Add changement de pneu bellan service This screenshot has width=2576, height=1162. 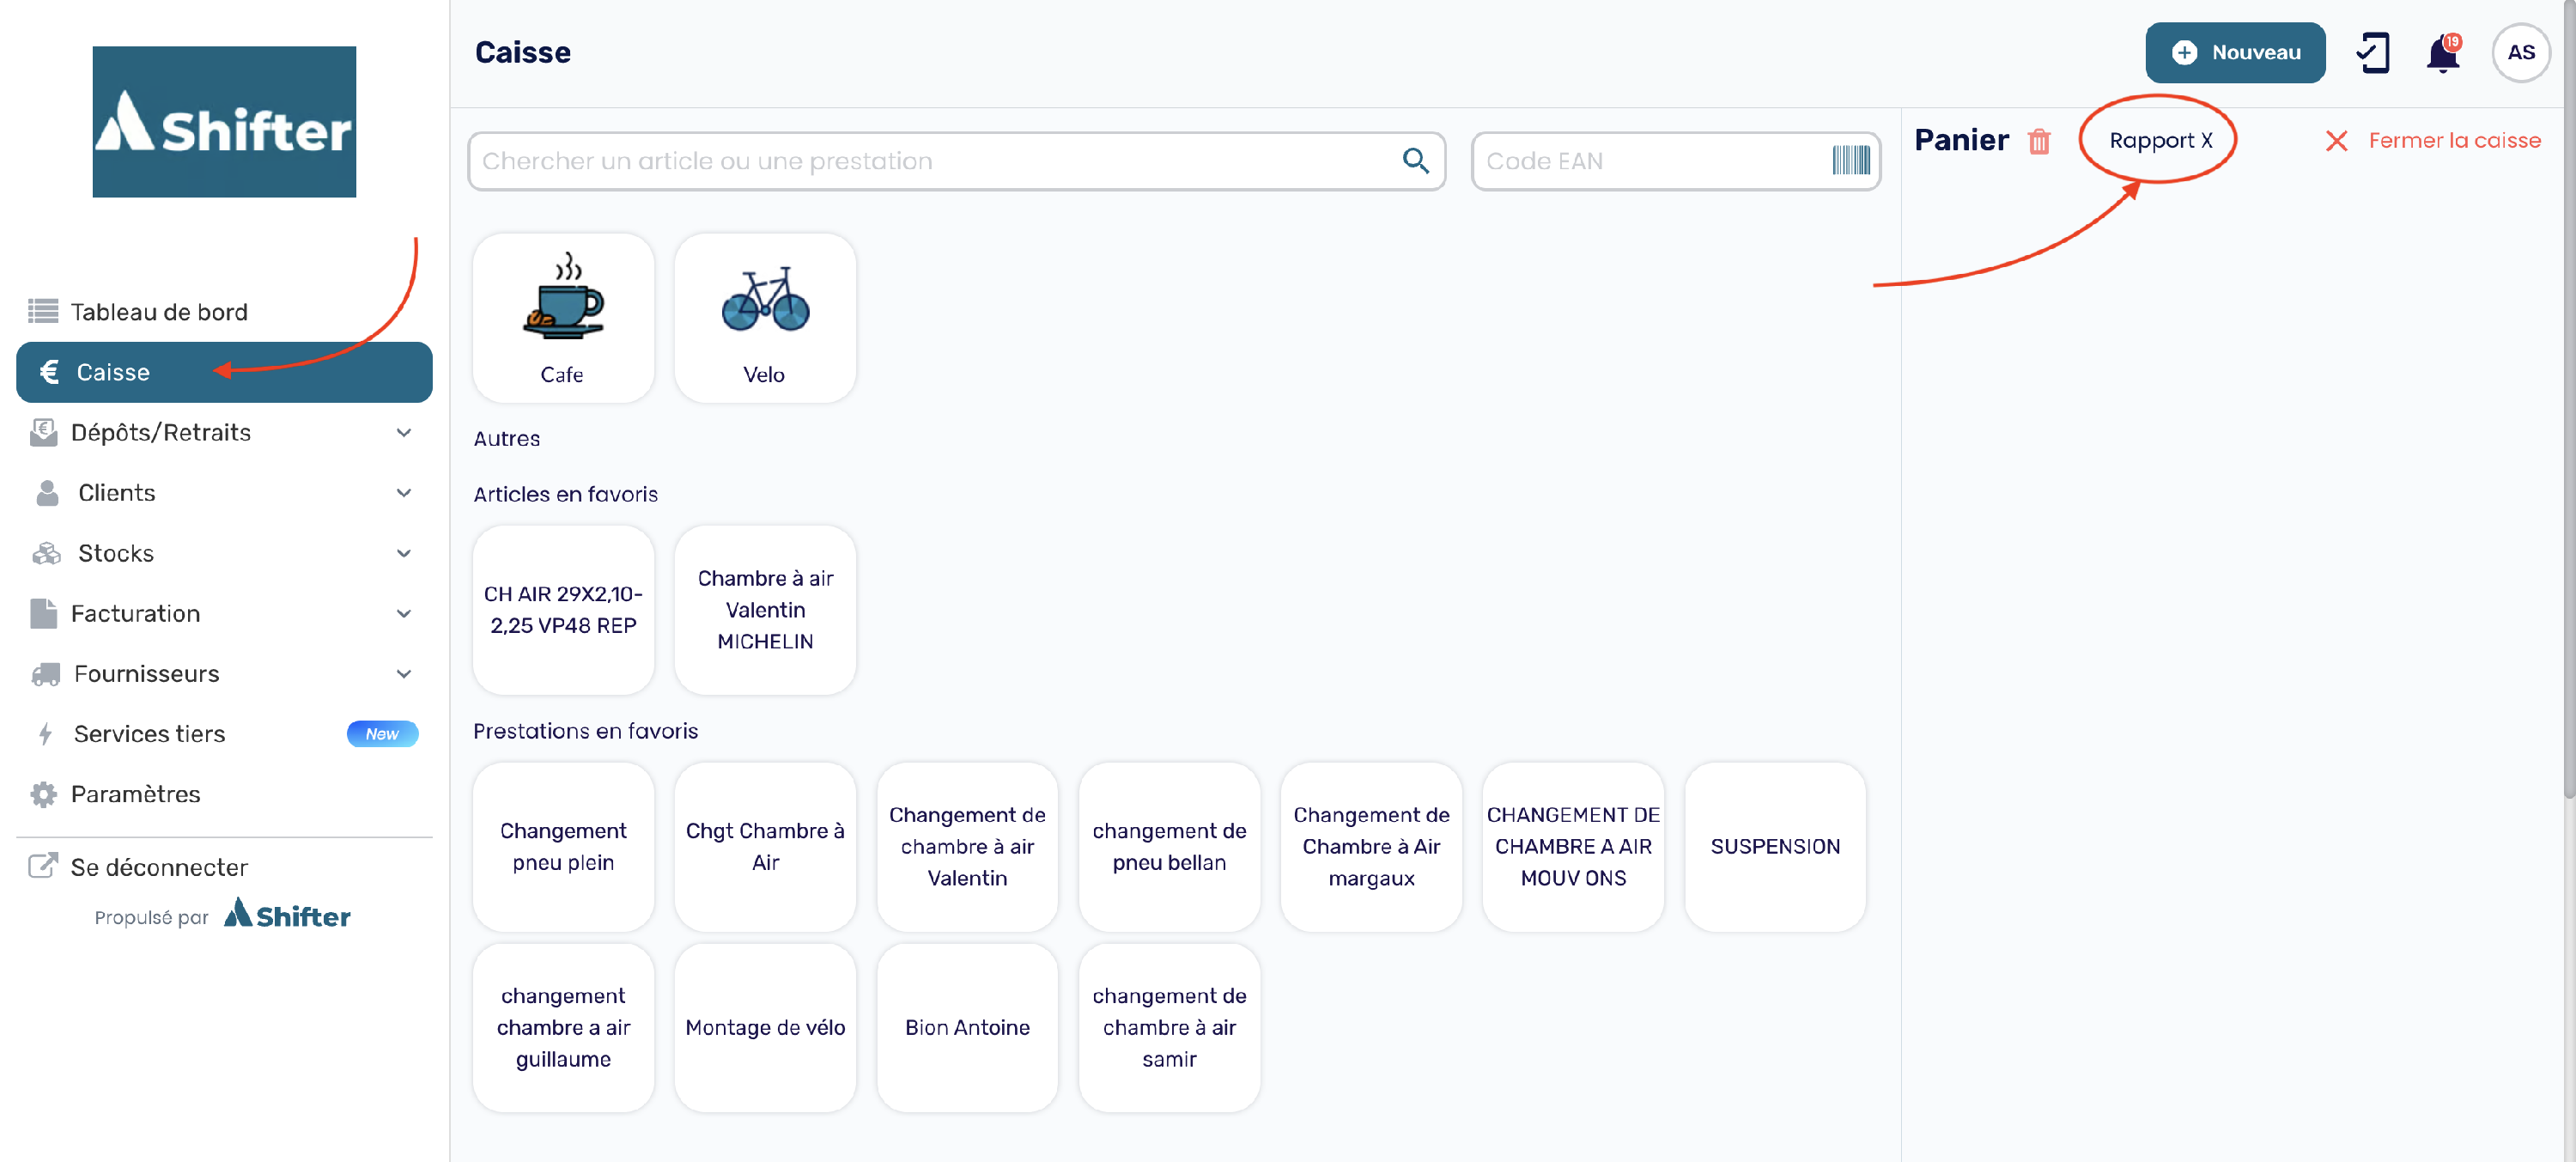click(1169, 847)
